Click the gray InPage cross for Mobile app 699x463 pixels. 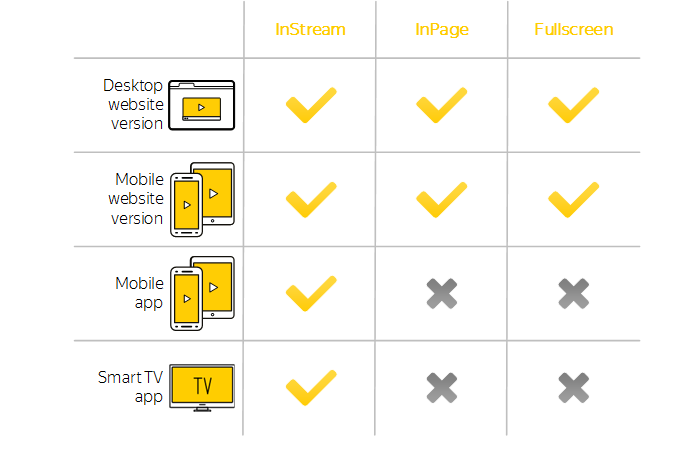coord(442,294)
